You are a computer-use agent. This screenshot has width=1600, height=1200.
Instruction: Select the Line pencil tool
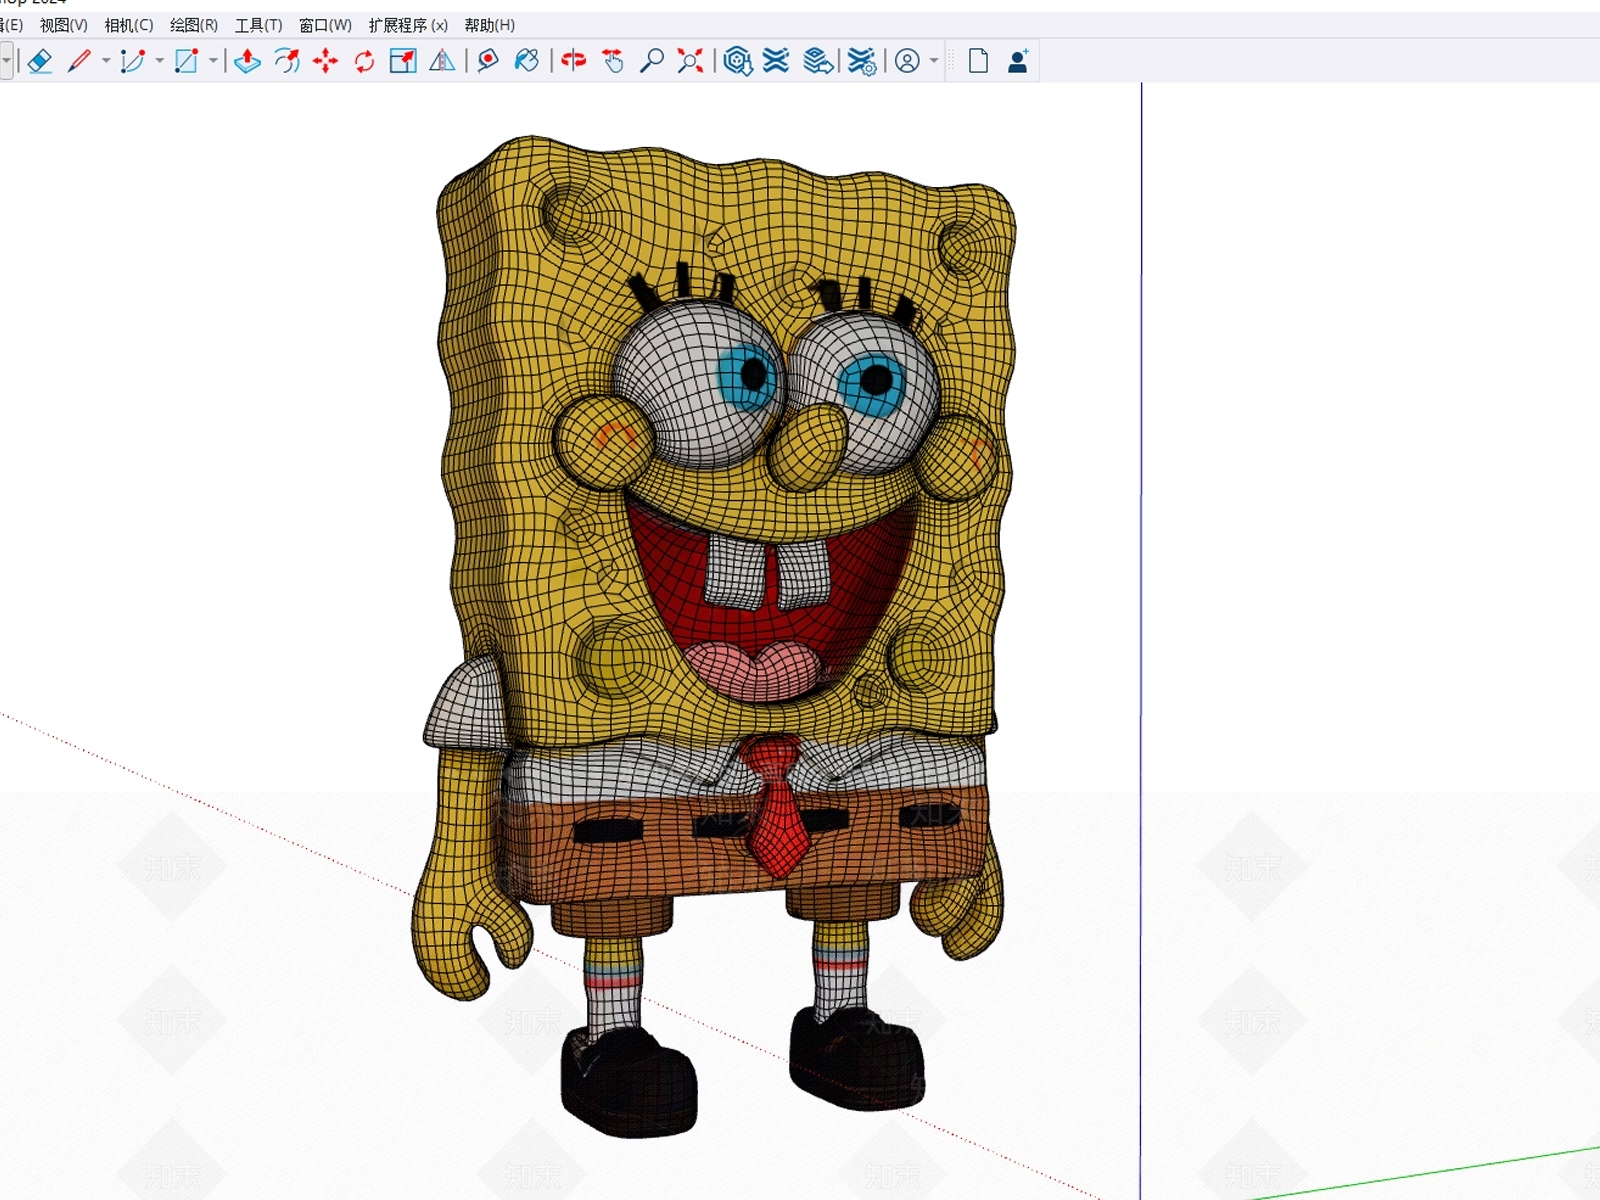[x=79, y=61]
